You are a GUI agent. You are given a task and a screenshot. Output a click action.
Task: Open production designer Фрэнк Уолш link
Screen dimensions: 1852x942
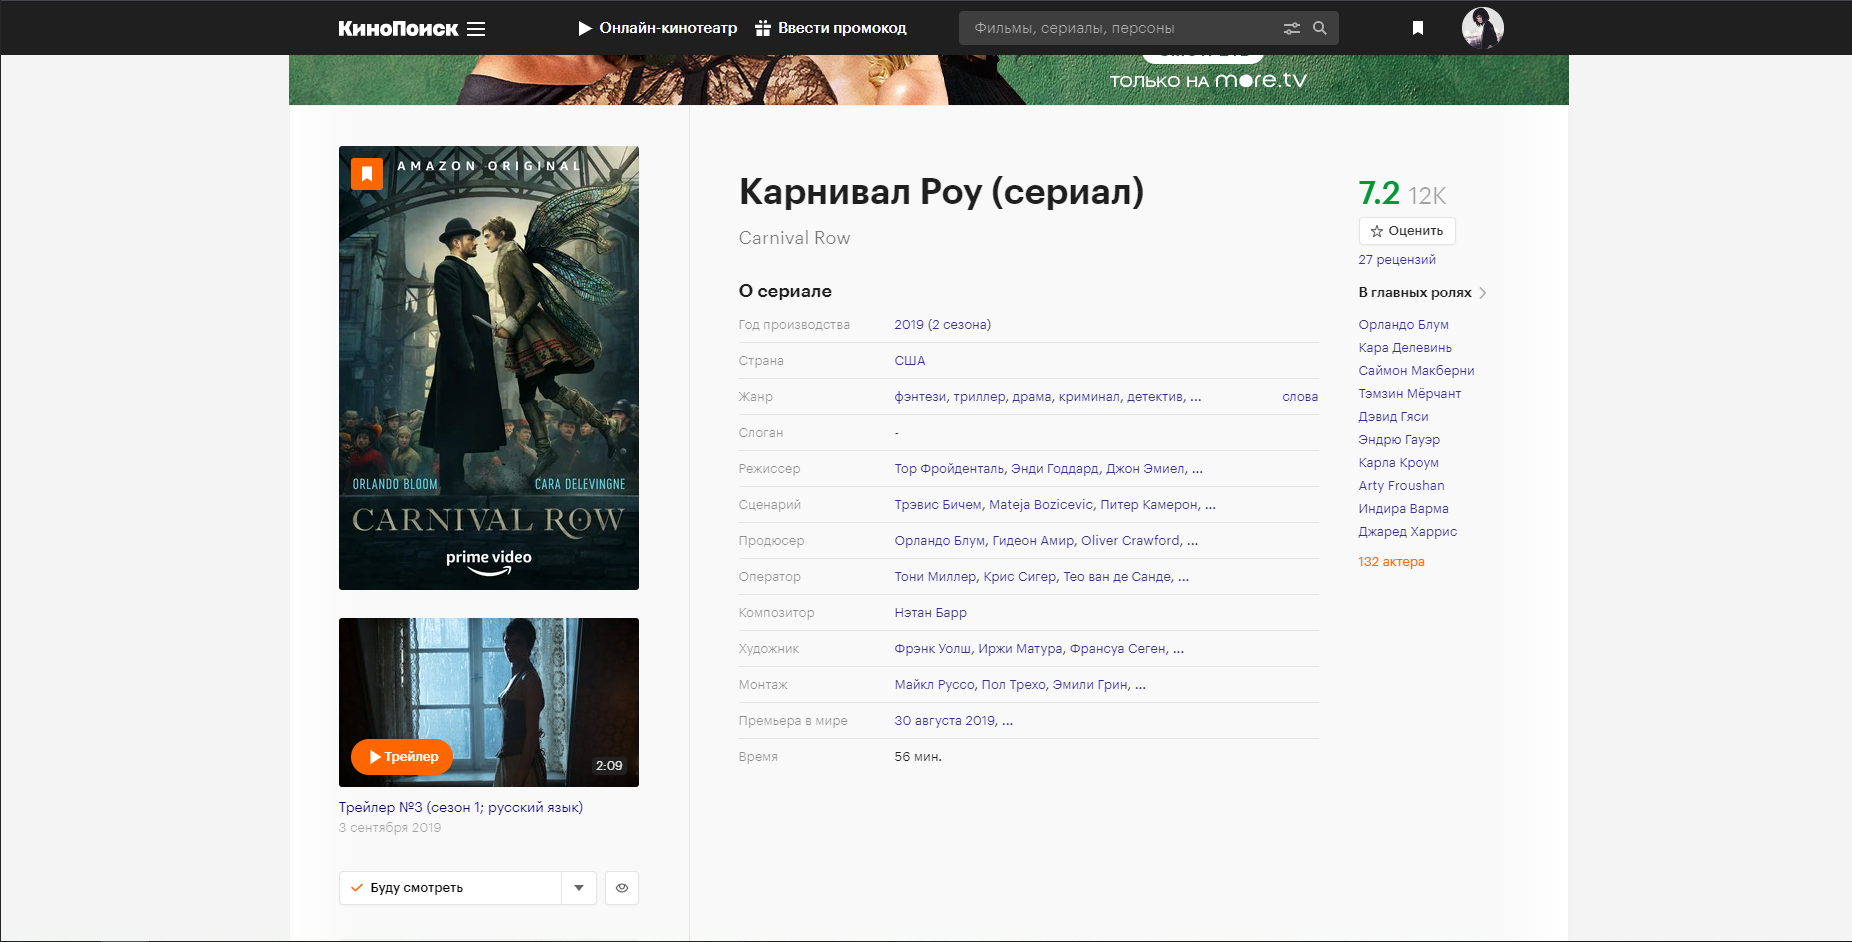tap(932, 649)
